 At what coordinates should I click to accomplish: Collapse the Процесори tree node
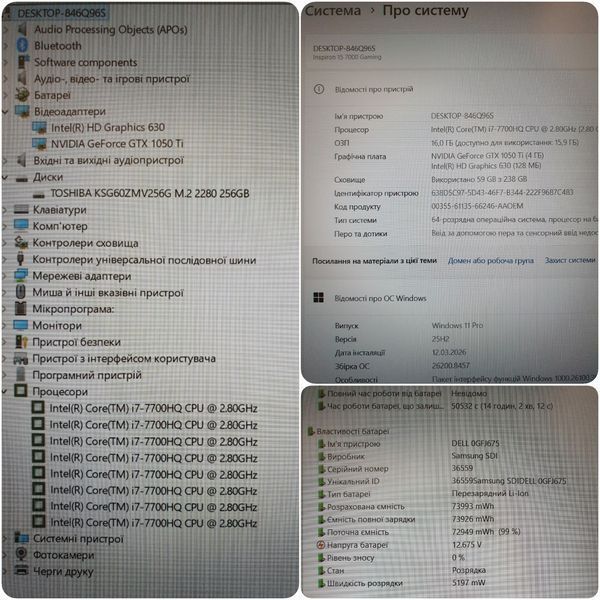pos(5,391)
